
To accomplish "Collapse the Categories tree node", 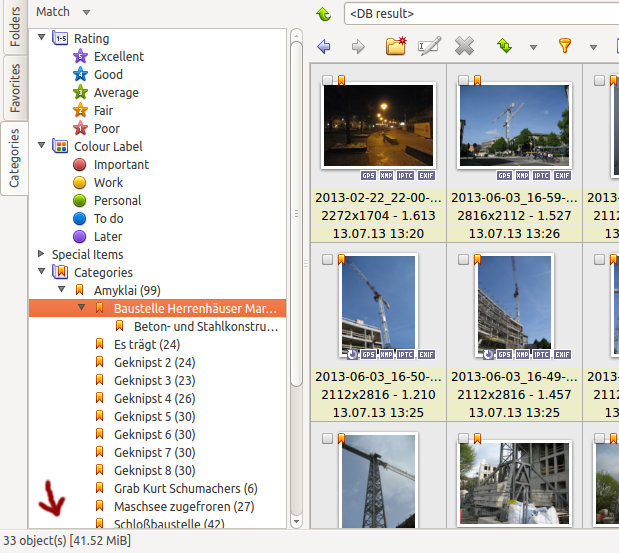I will coord(41,271).
